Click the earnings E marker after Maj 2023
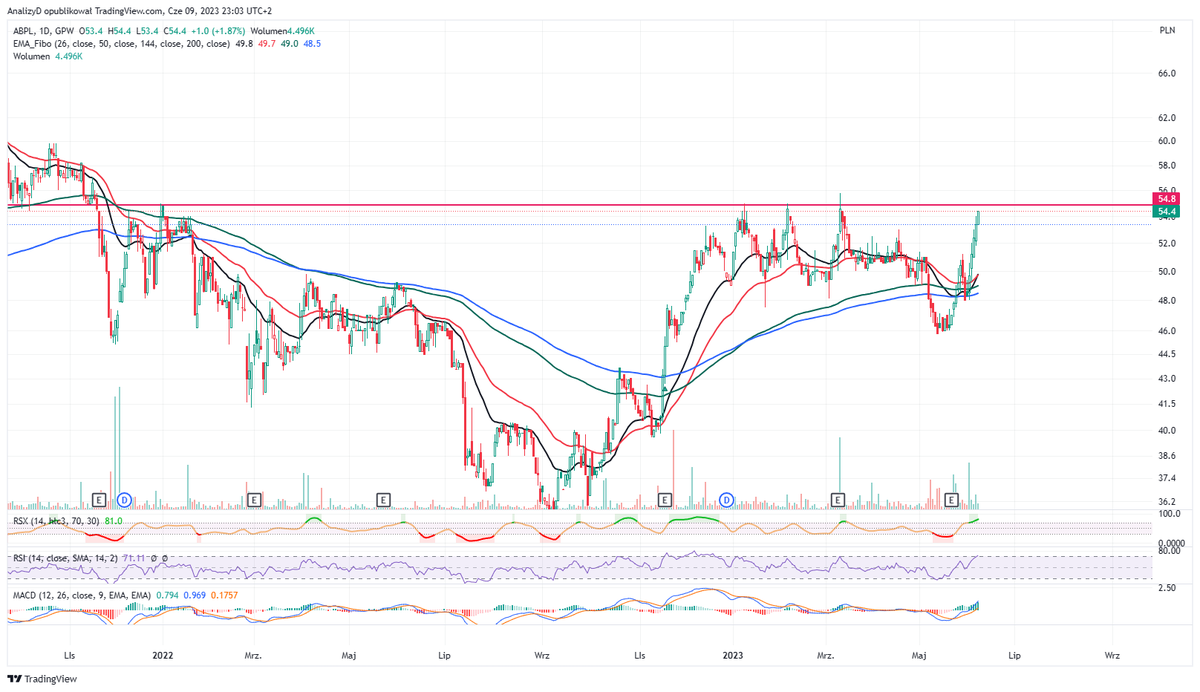Viewport: 1200px width, 692px height. (x=952, y=498)
